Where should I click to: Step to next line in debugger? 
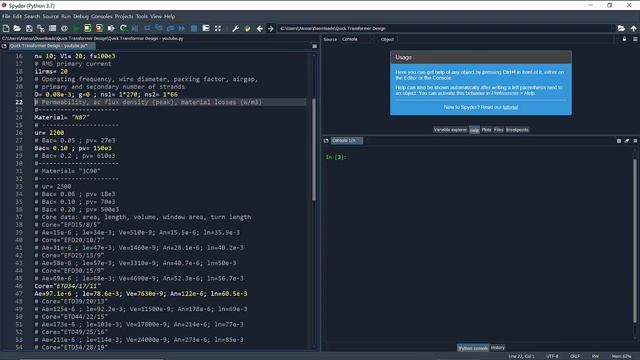[147, 28]
